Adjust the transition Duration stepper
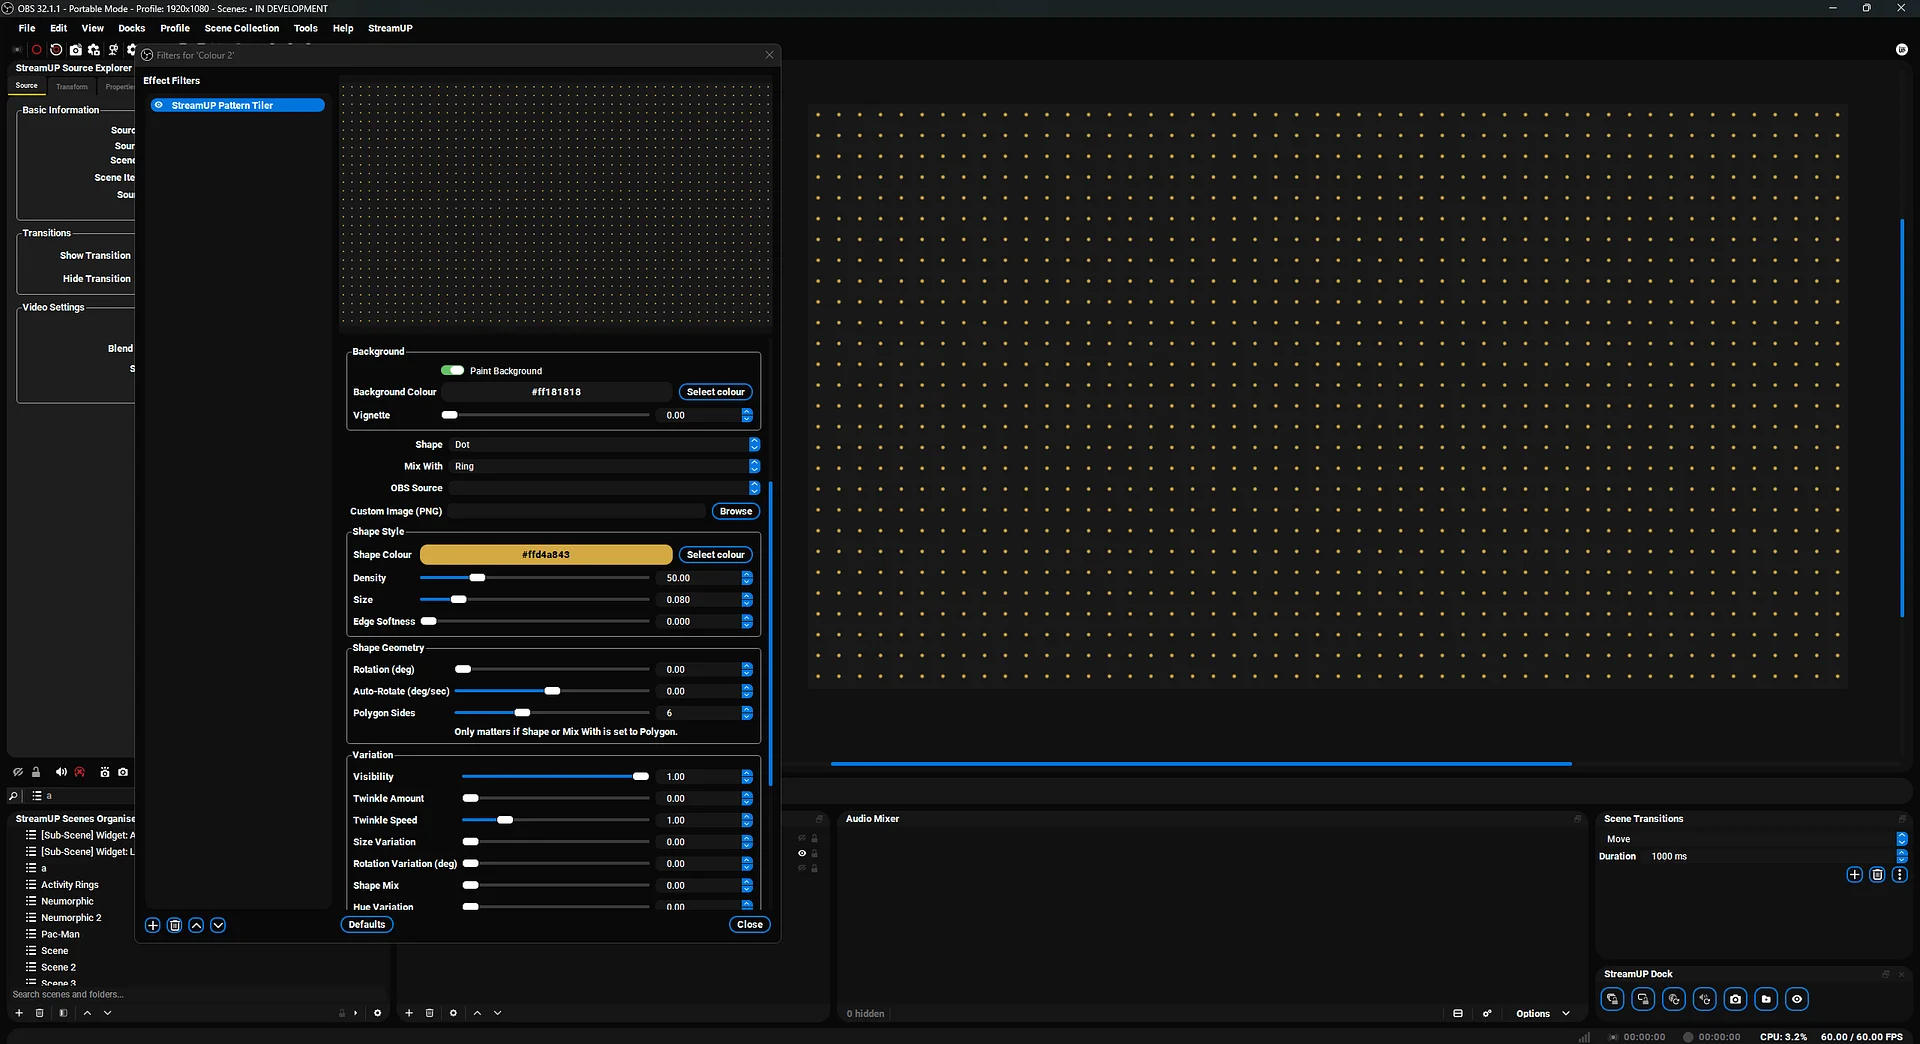The image size is (1920, 1044). click(x=1902, y=856)
